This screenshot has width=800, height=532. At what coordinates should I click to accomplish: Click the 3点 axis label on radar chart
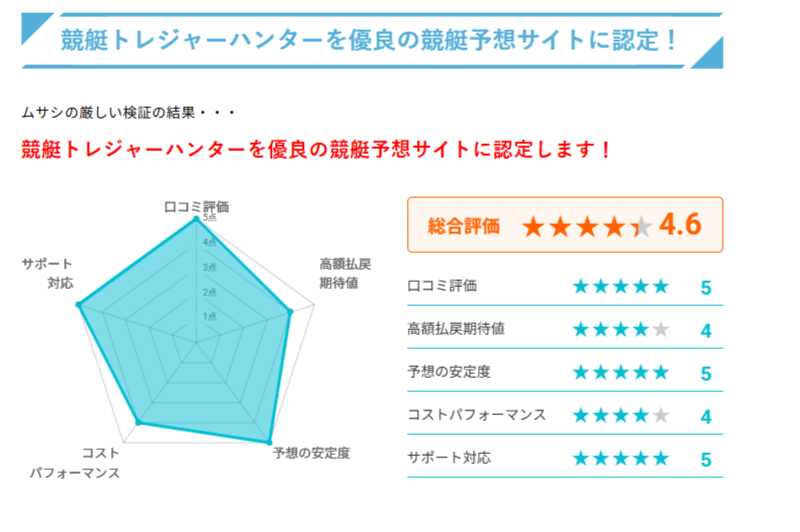(209, 267)
